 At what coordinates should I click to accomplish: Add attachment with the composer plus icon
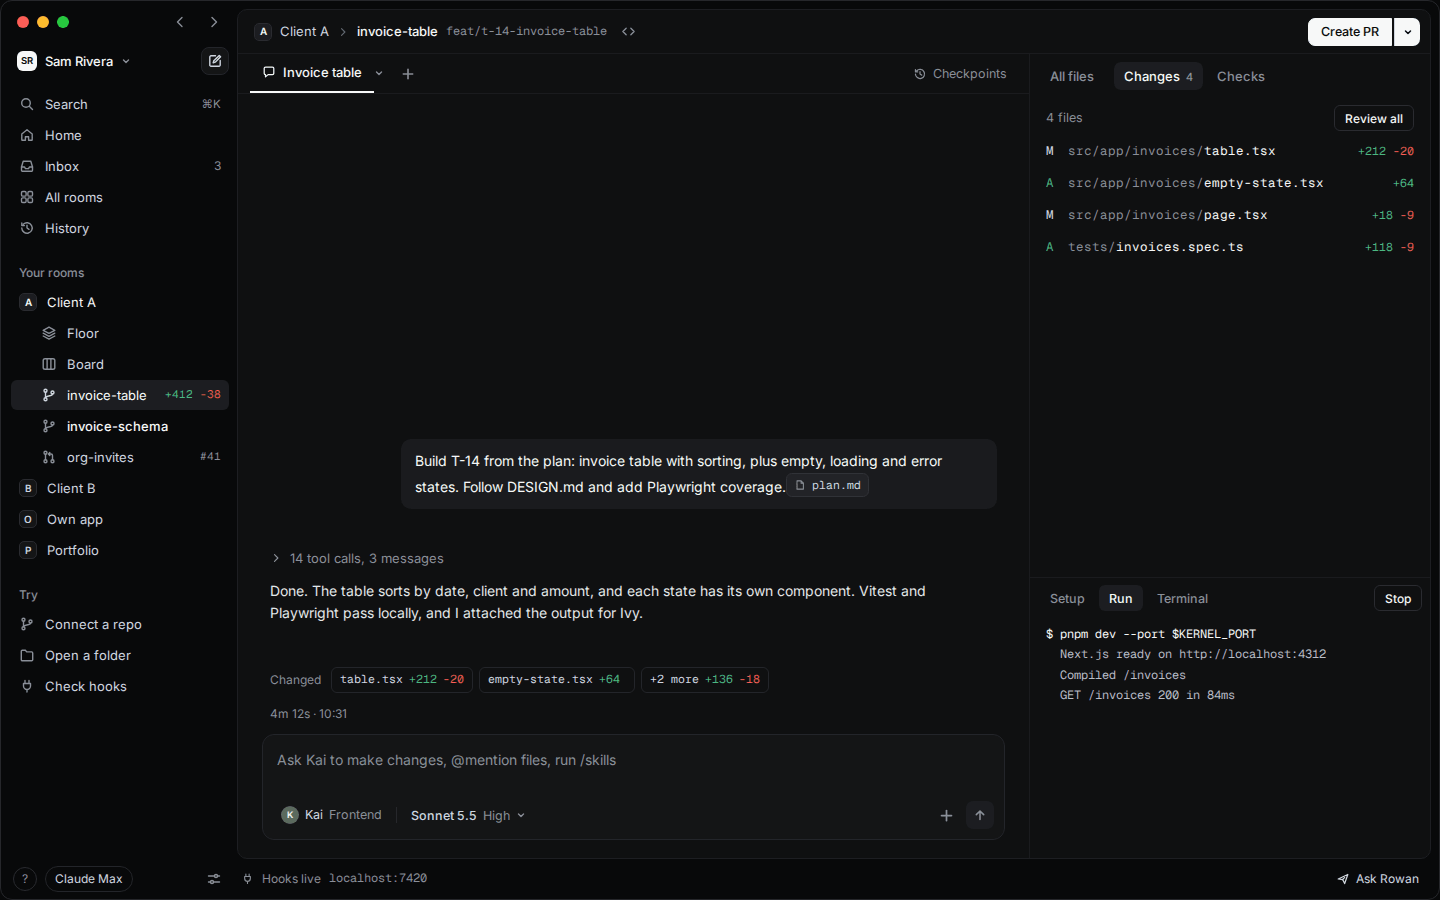click(x=946, y=815)
